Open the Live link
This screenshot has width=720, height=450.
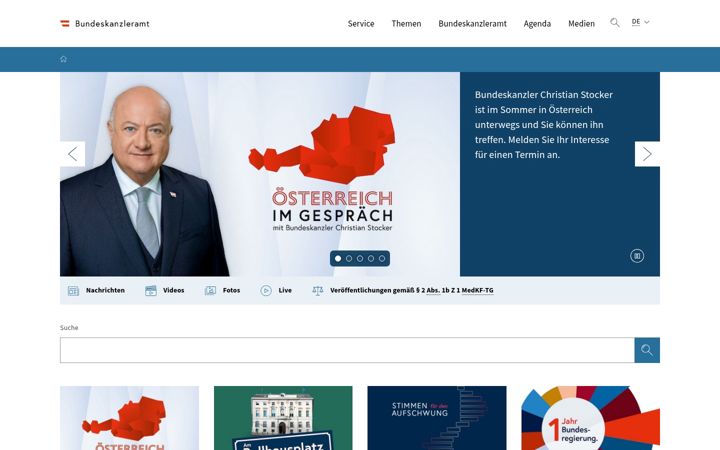click(x=285, y=290)
